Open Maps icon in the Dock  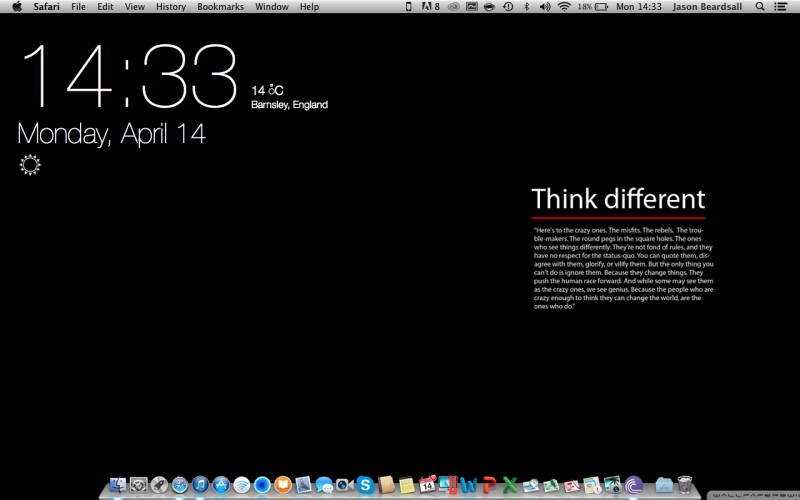[592, 484]
